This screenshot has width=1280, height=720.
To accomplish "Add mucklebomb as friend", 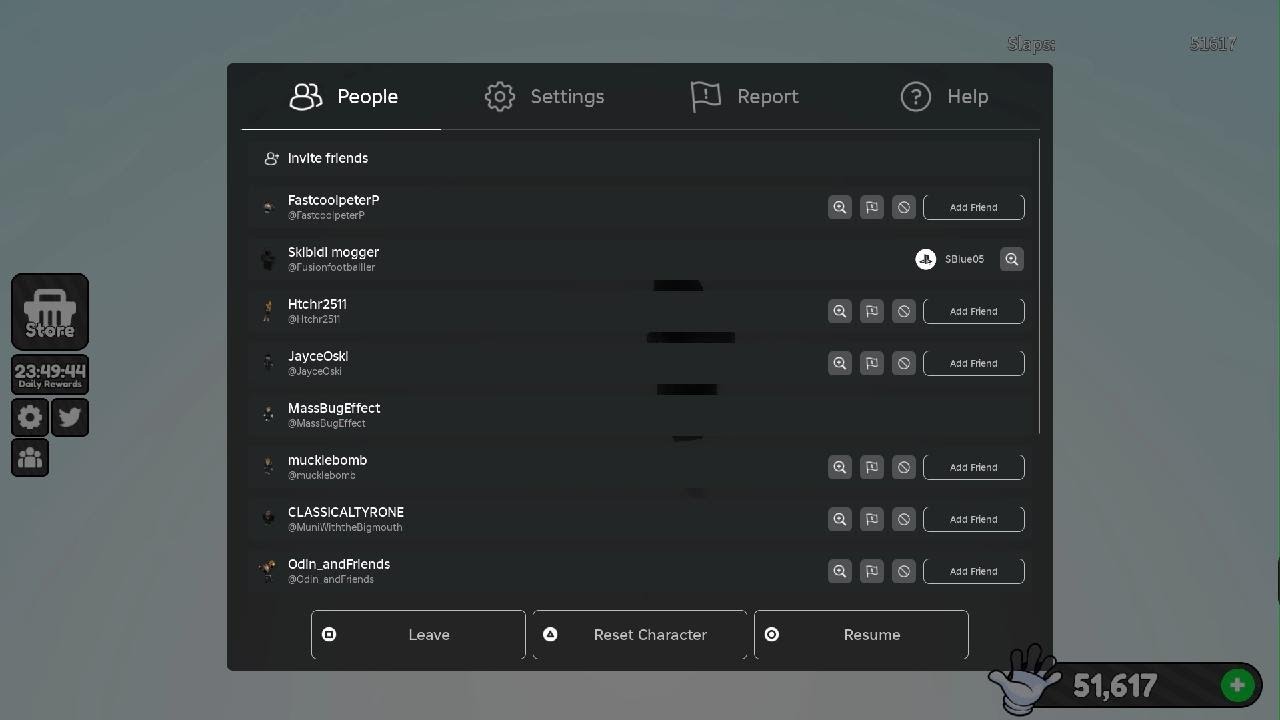I will pyautogui.click(x=974, y=467).
